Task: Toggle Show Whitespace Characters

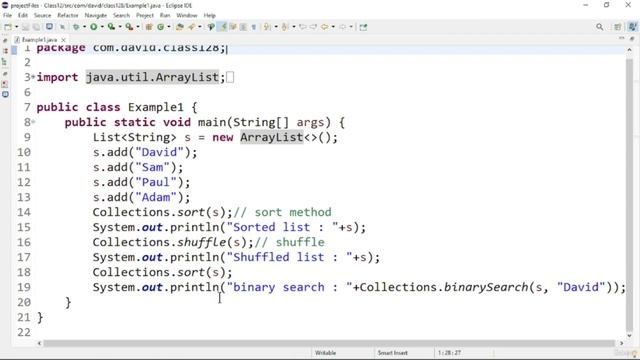Action: 253,27
